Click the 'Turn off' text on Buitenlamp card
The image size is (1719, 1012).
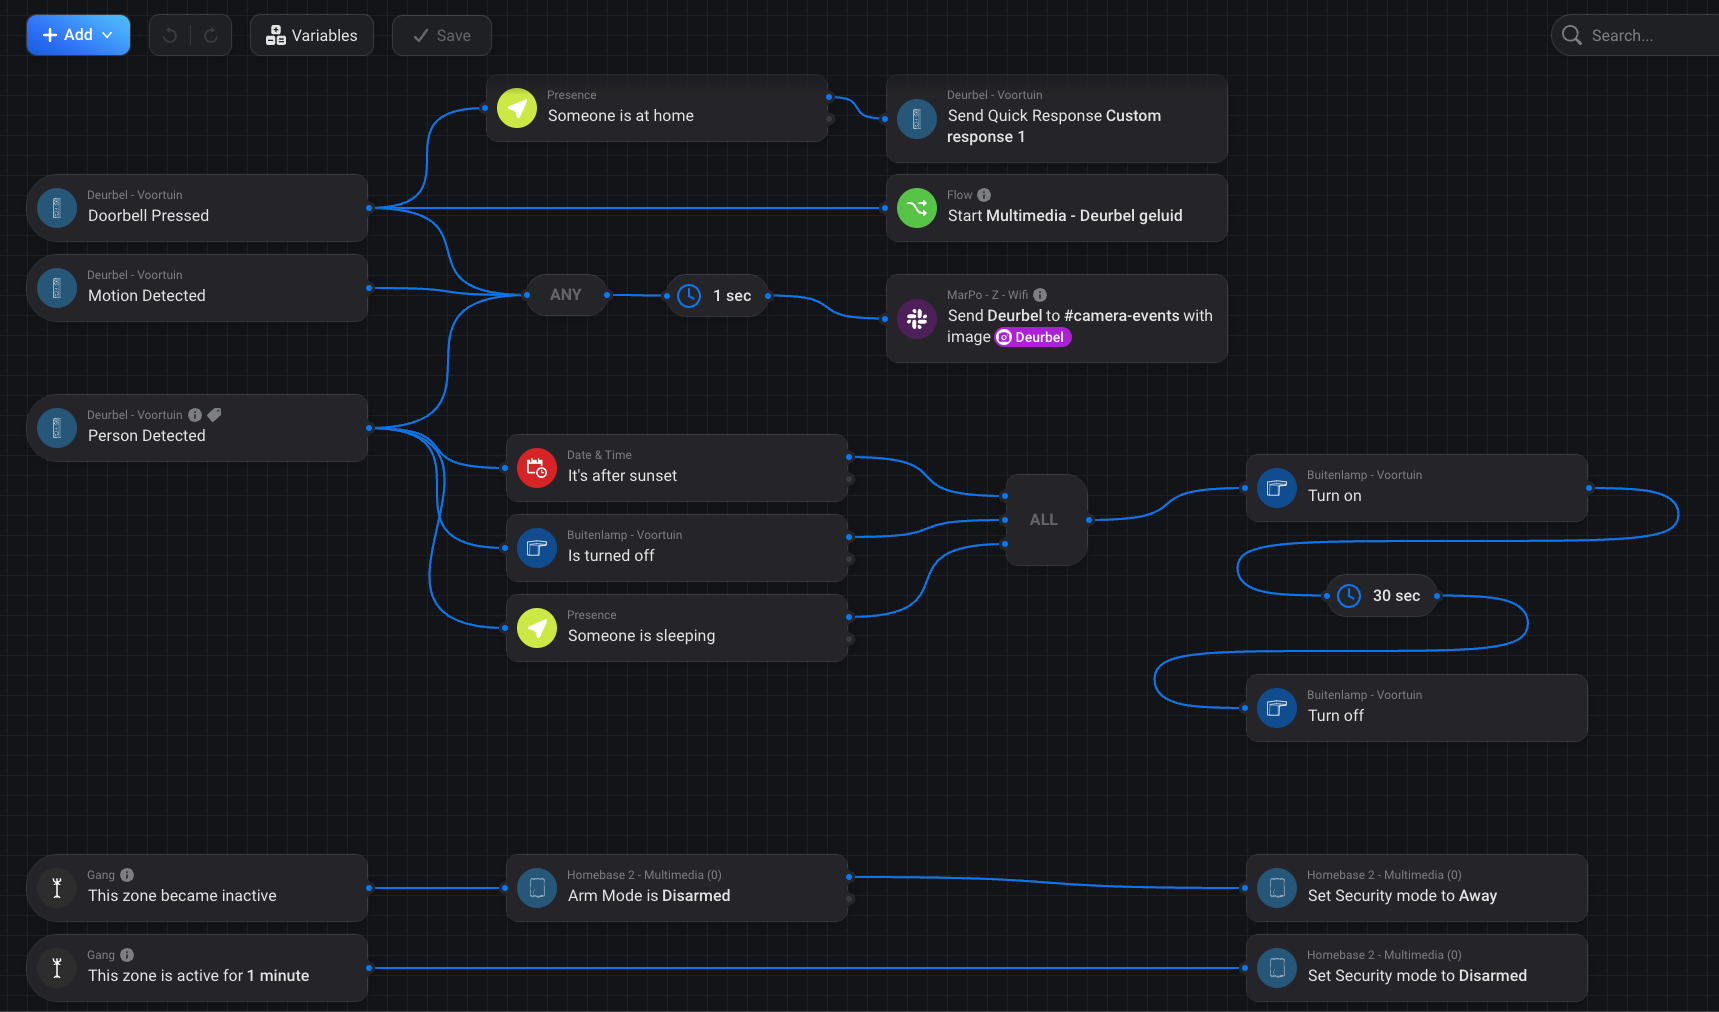pos(1336,716)
